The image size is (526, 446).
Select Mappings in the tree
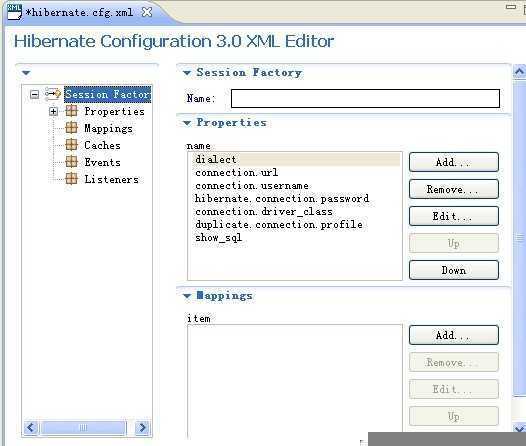108,128
